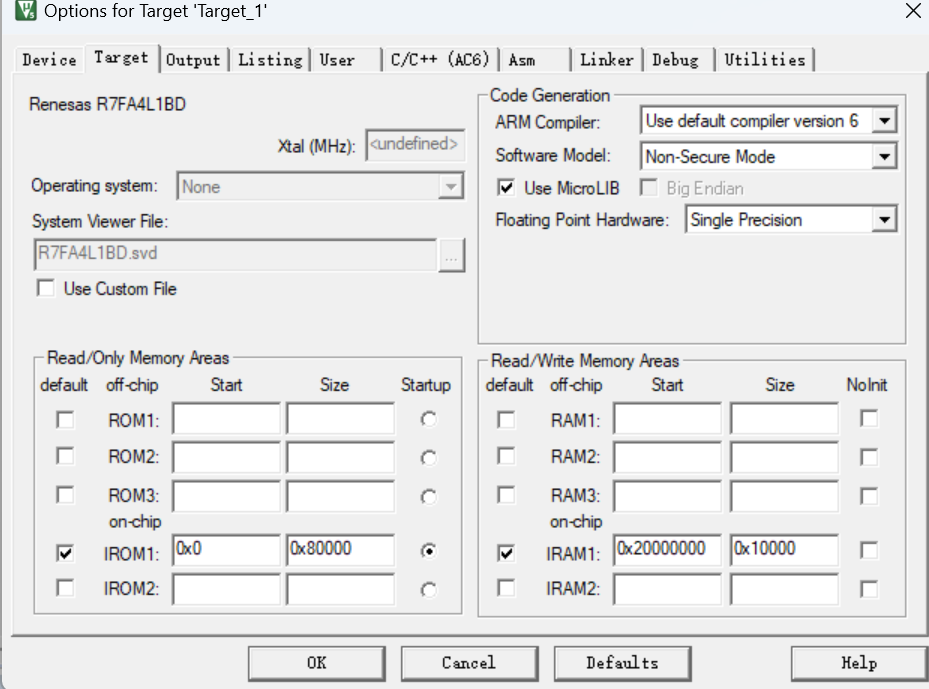Browse for System Viewer File
929x689 pixels.
point(451,255)
